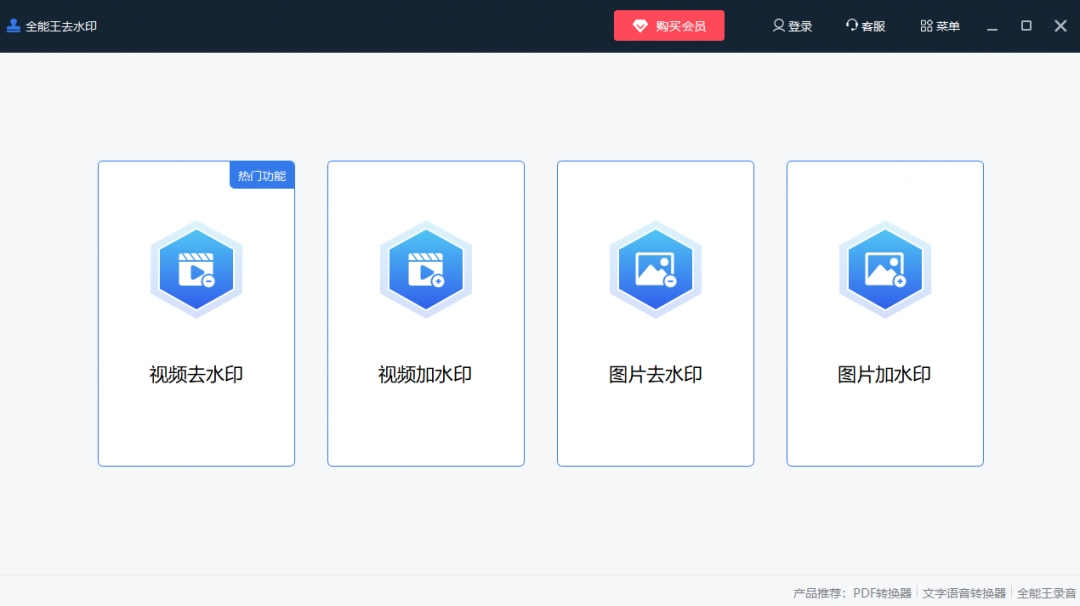
Task: Click the 登录 user login icon
Action: (x=777, y=25)
